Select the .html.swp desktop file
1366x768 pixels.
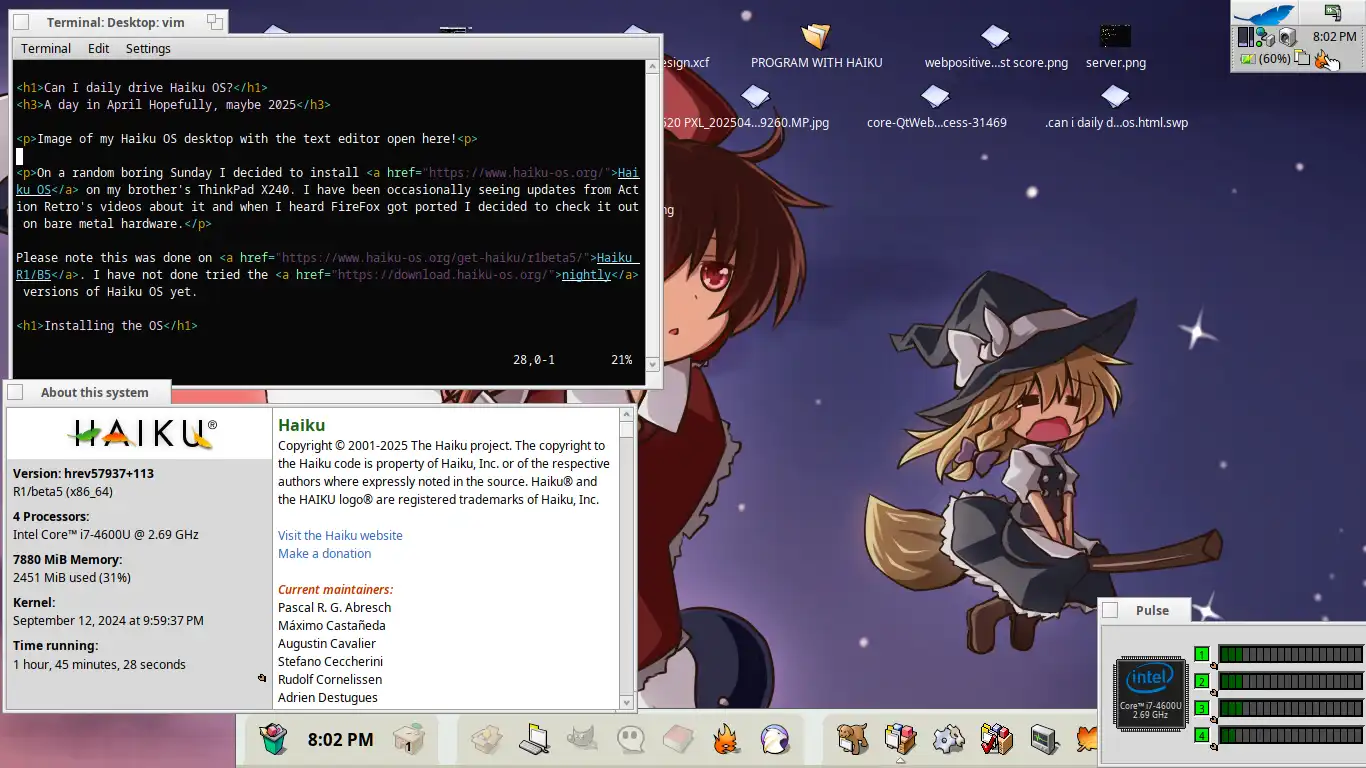tap(1116, 107)
